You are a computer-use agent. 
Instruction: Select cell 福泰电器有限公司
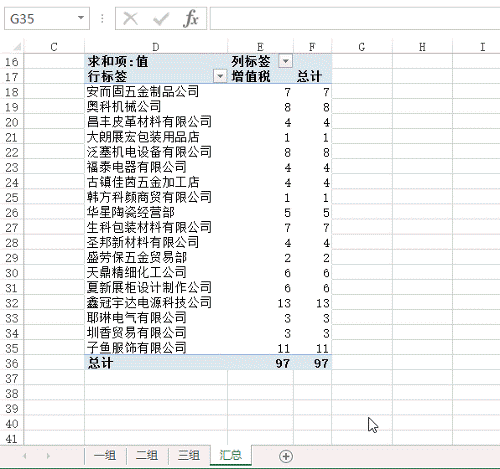pyautogui.click(x=156, y=167)
